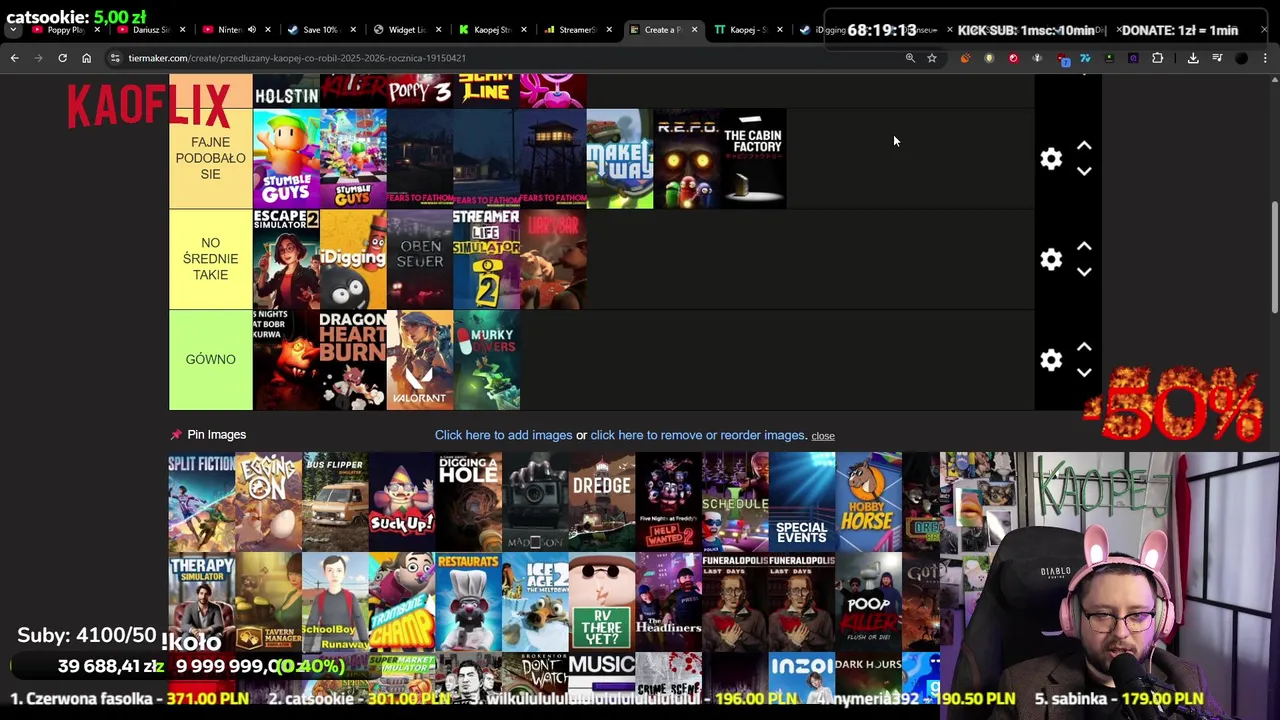
Task: Switch to Dariusz YouTube tab
Action: tap(150, 30)
